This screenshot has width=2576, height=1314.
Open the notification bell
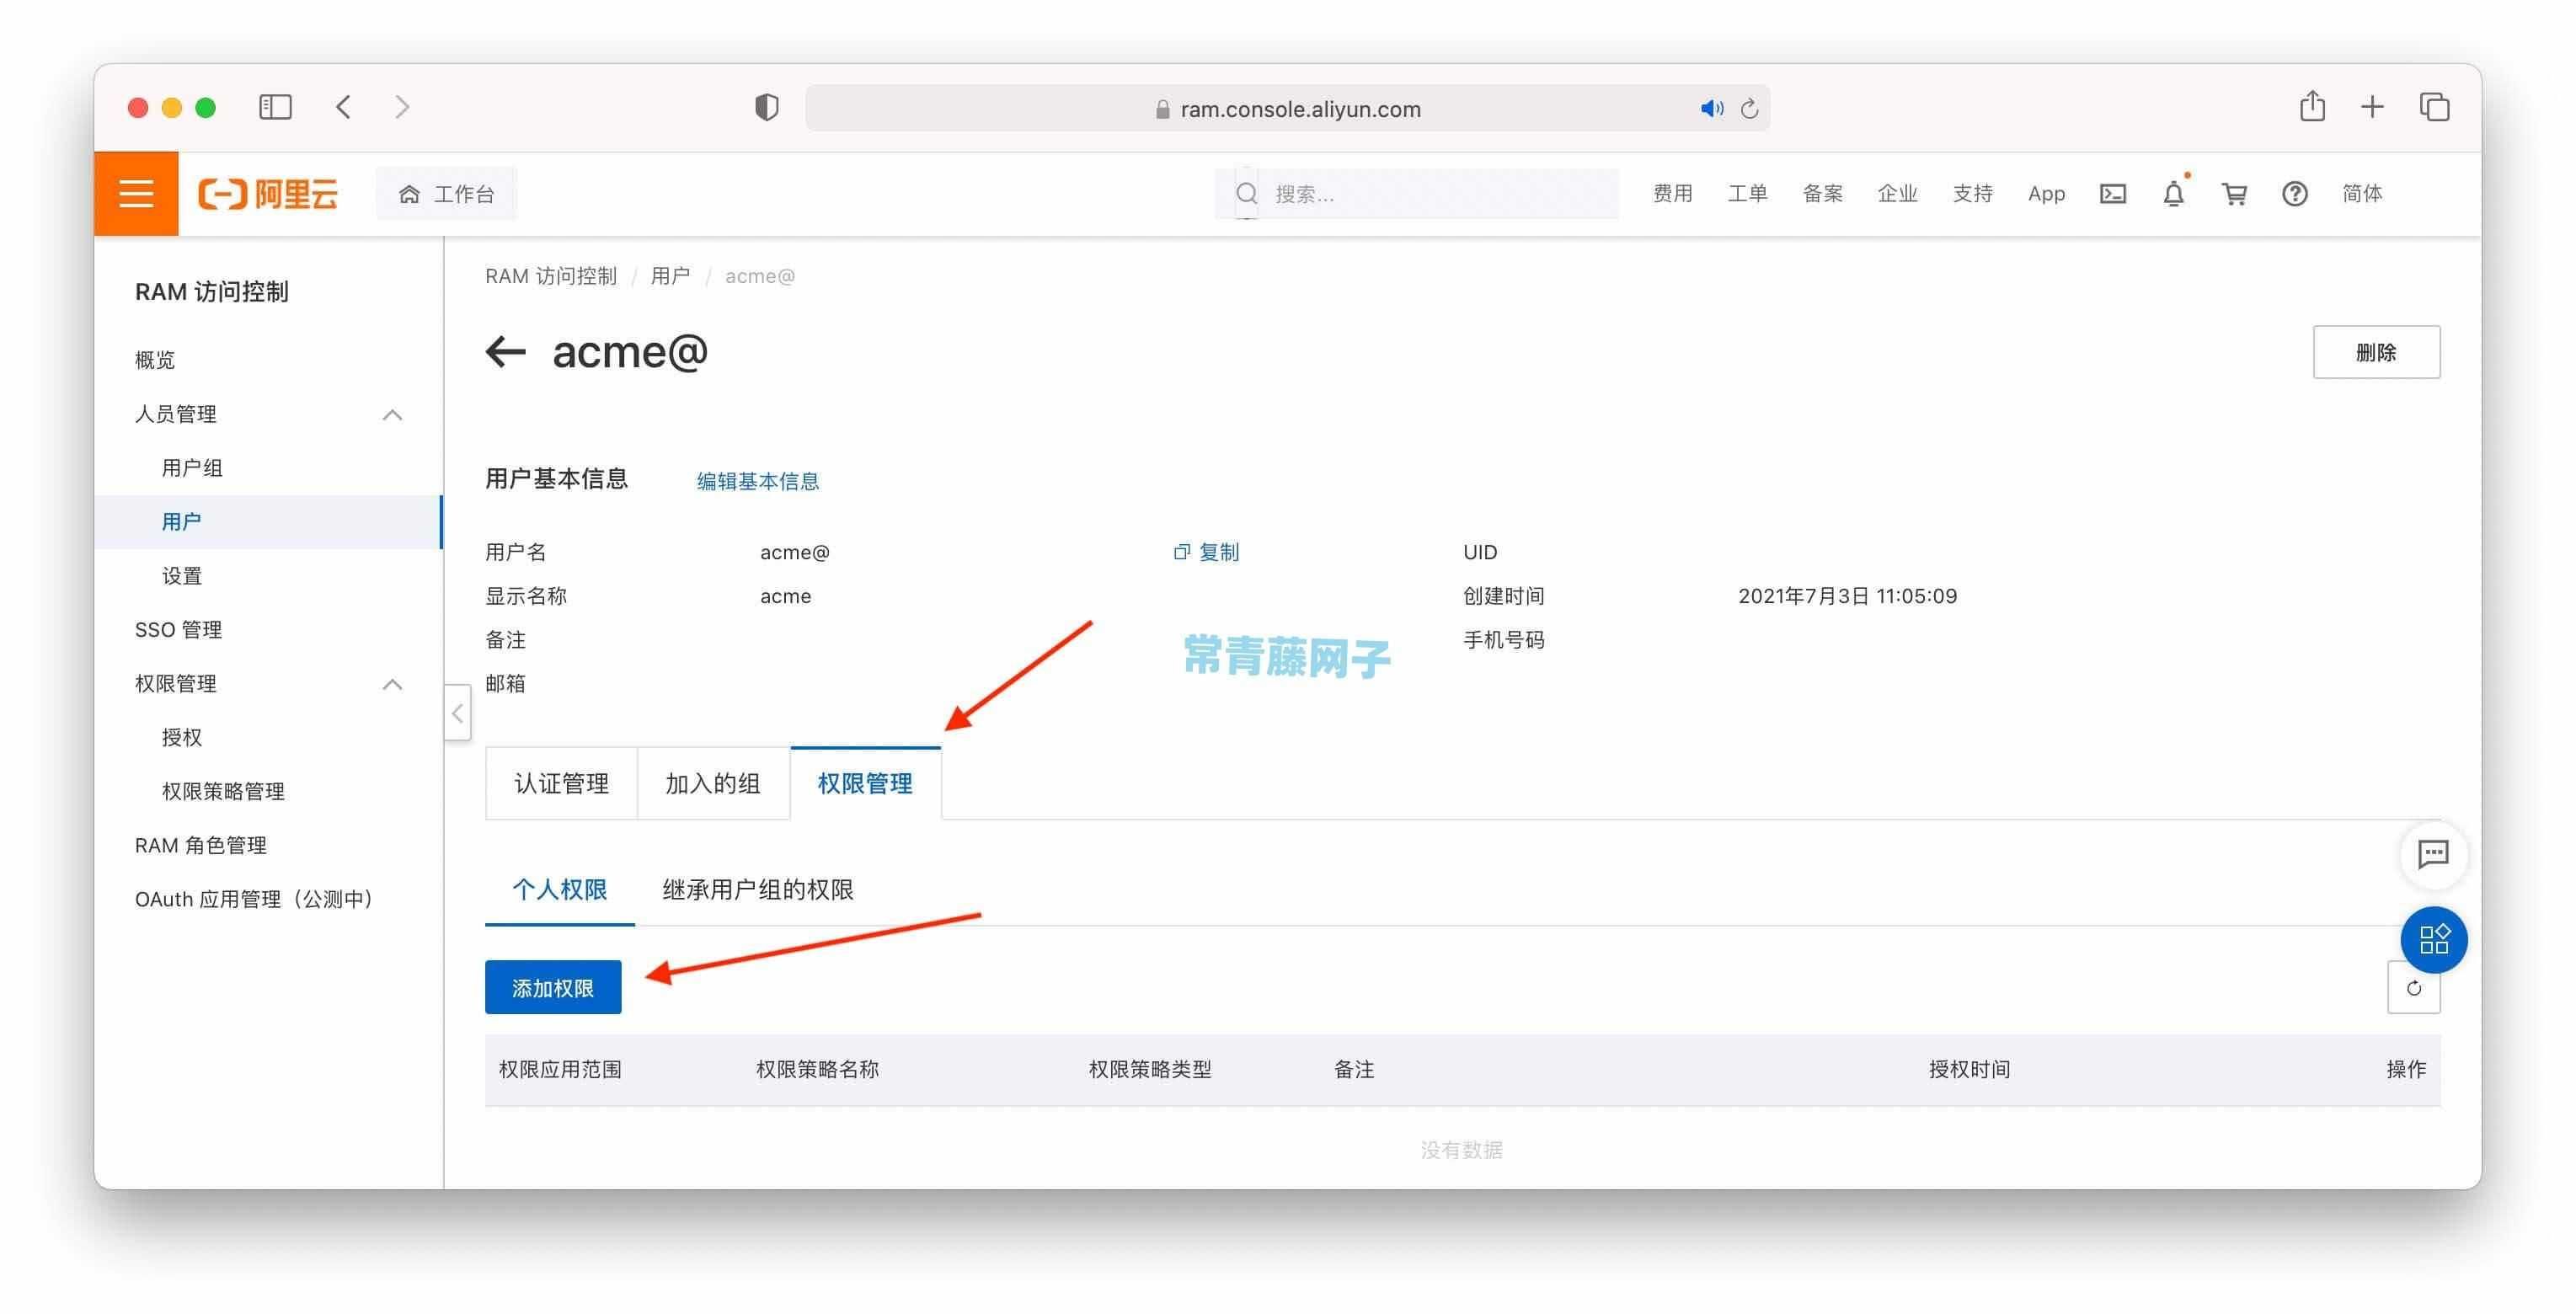click(x=2174, y=194)
